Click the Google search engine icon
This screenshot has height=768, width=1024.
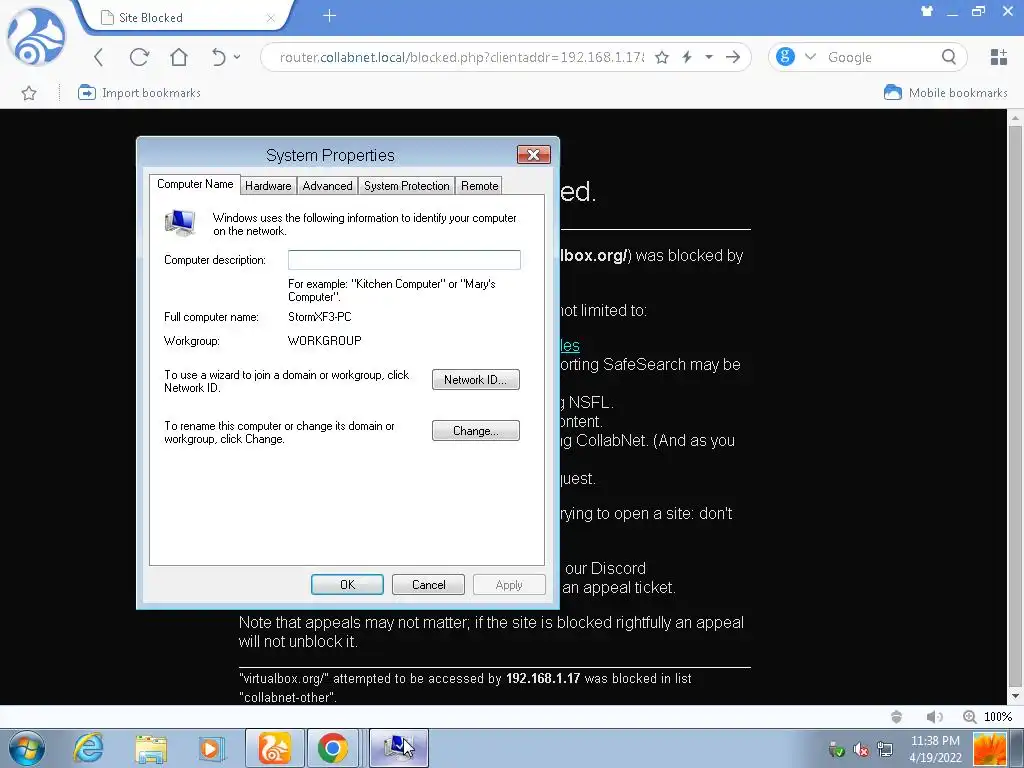[x=785, y=57]
